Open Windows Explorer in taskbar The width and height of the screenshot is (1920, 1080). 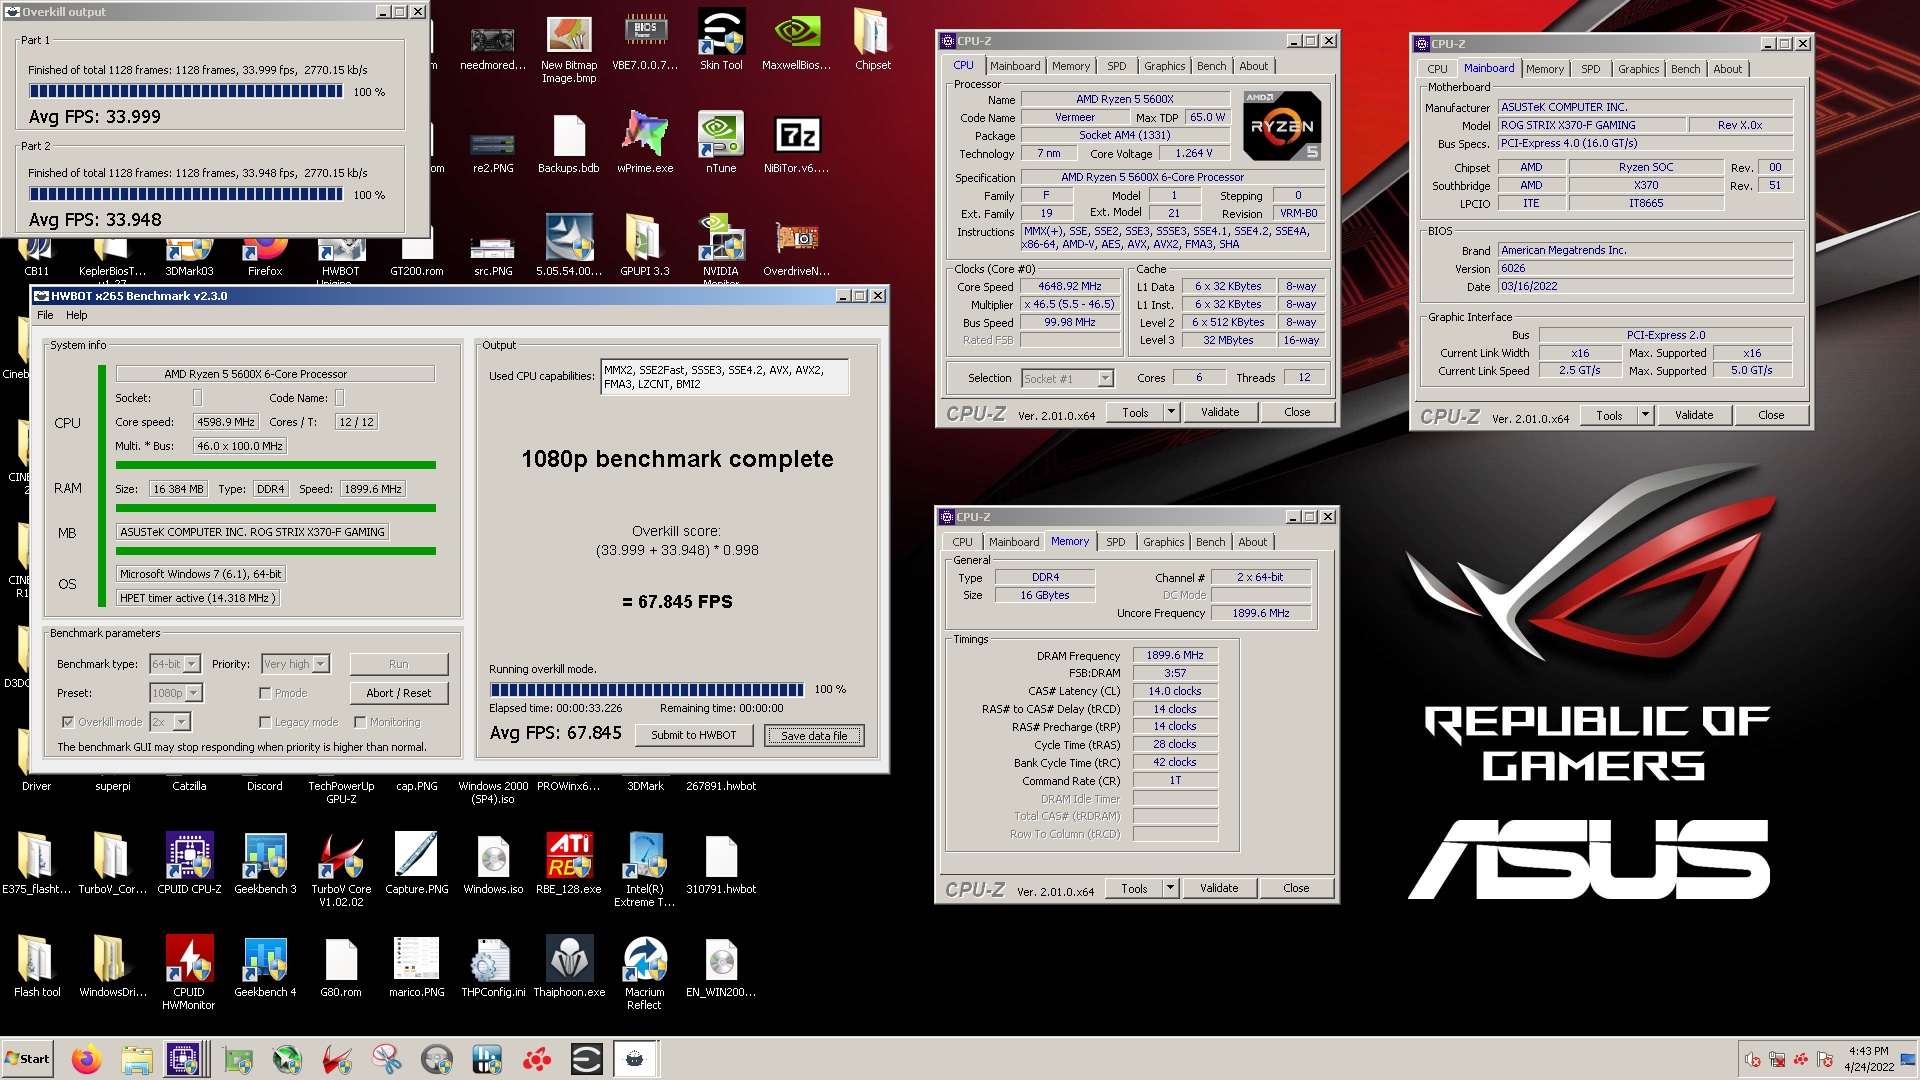[x=137, y=1059]
